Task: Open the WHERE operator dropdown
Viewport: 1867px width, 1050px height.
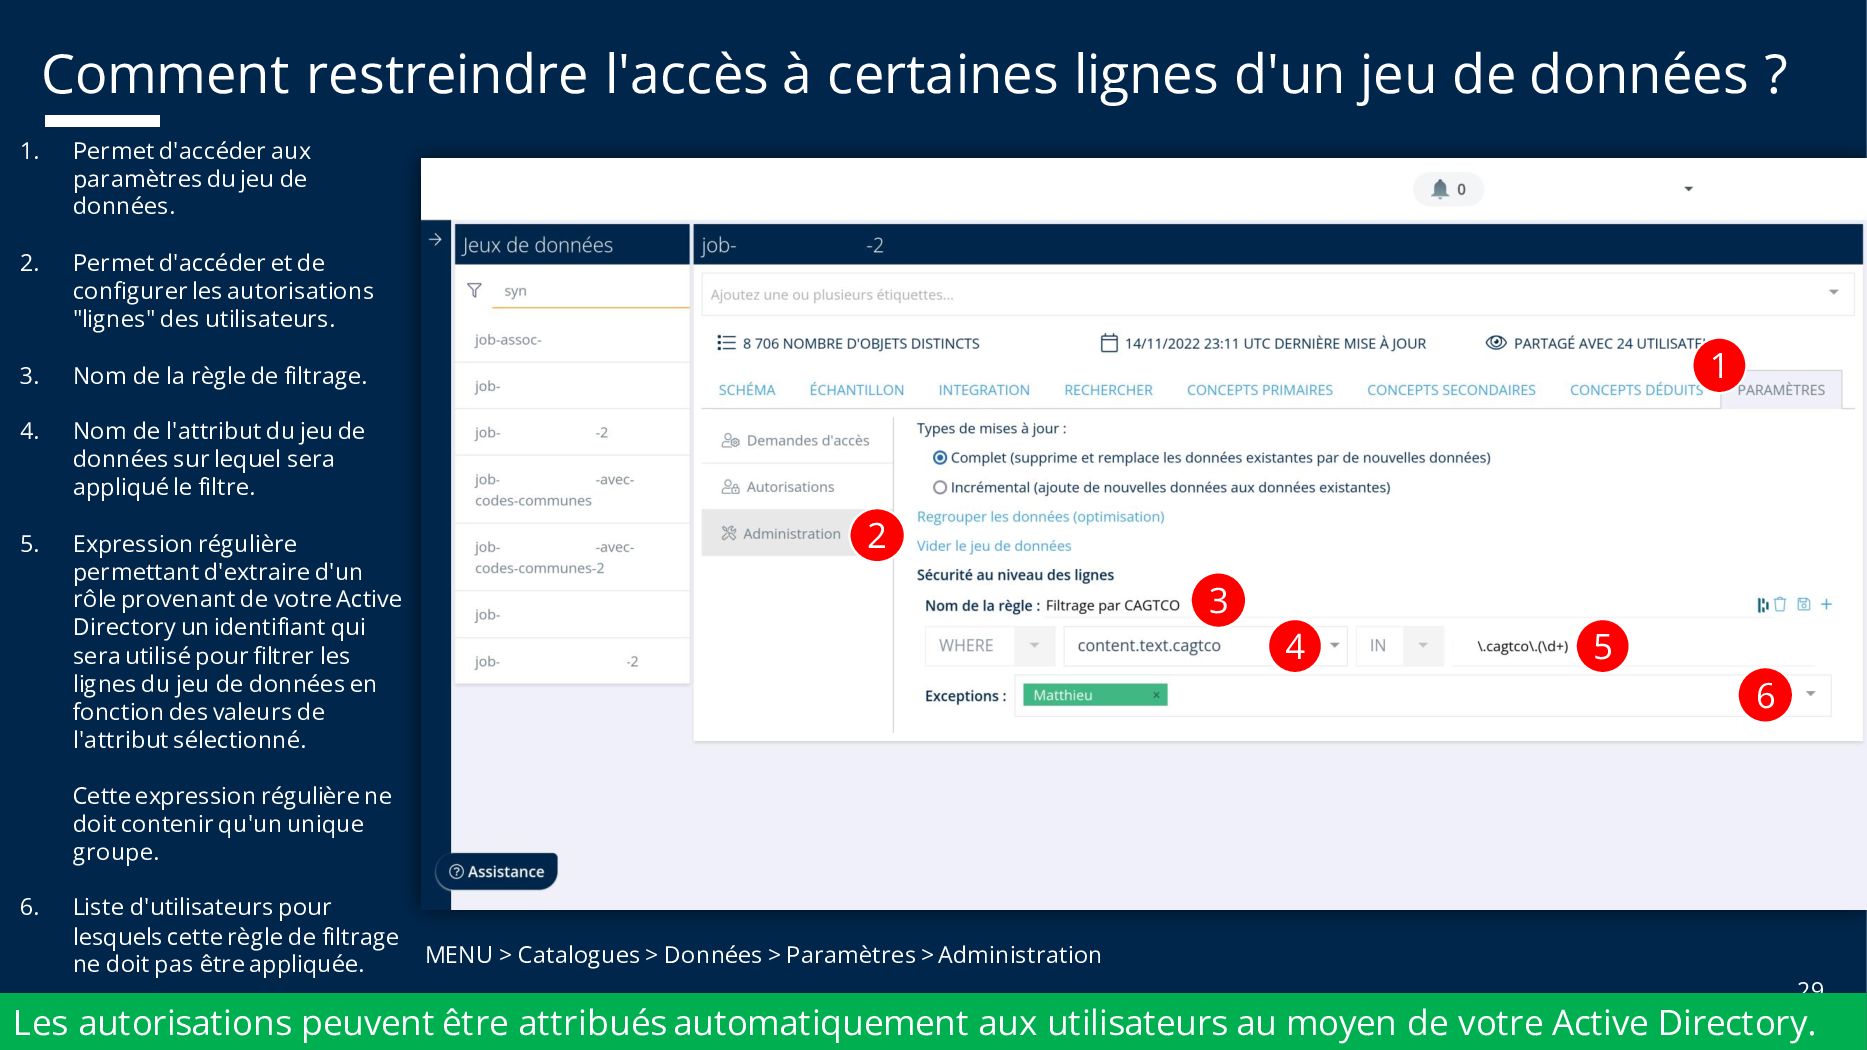Action: (1034, 646)
